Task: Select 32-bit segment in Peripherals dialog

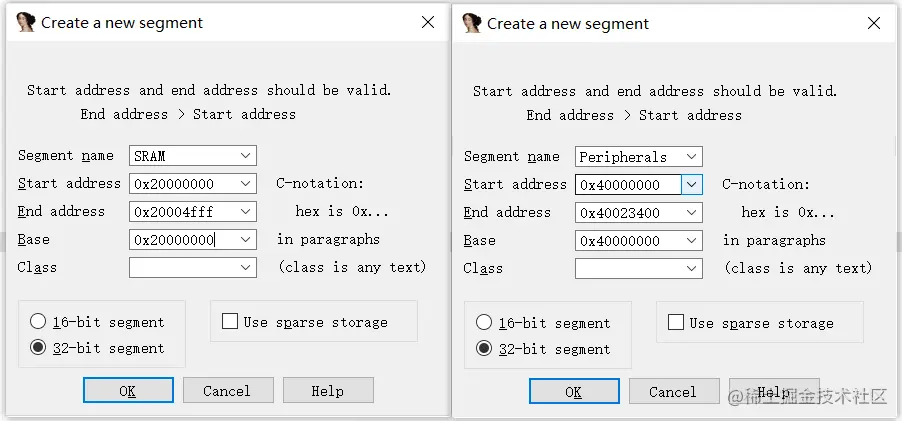Action: coord(484,349)
